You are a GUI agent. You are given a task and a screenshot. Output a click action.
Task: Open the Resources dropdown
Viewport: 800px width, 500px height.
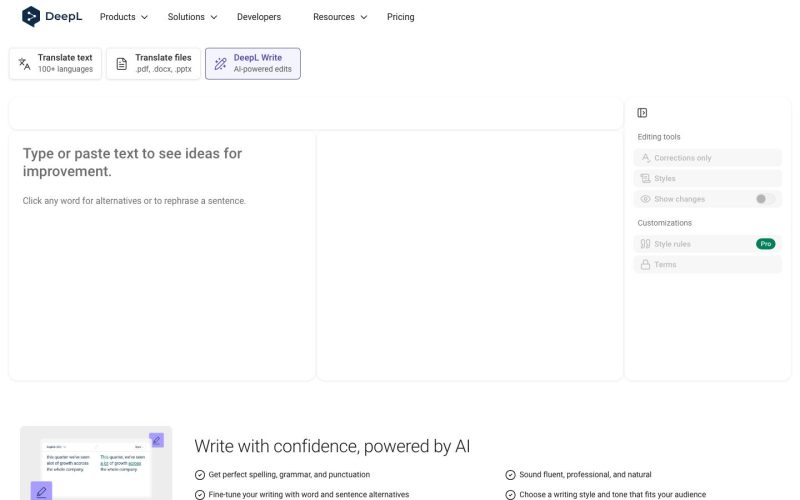pos(340,17)
